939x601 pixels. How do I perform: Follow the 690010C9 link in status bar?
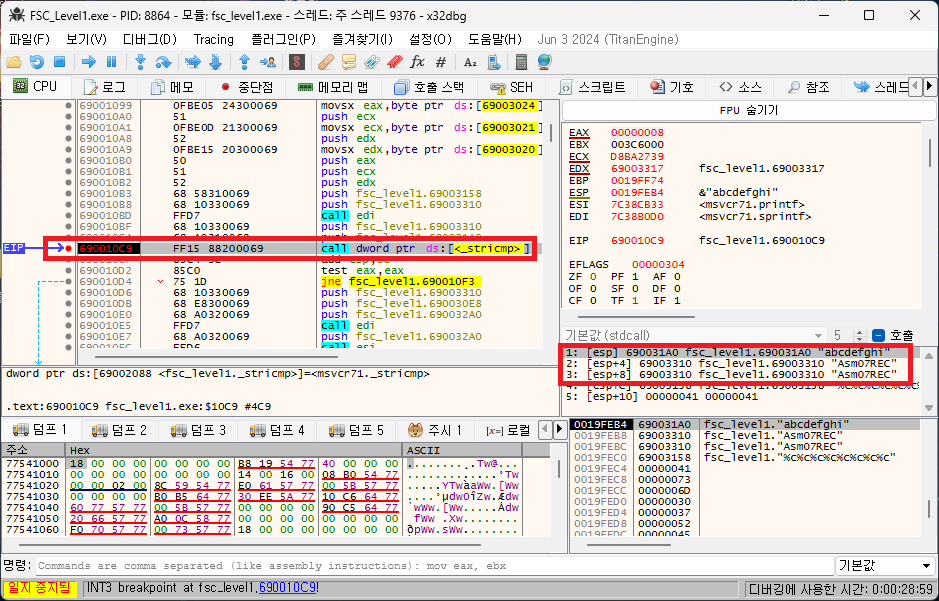[287, 588]
